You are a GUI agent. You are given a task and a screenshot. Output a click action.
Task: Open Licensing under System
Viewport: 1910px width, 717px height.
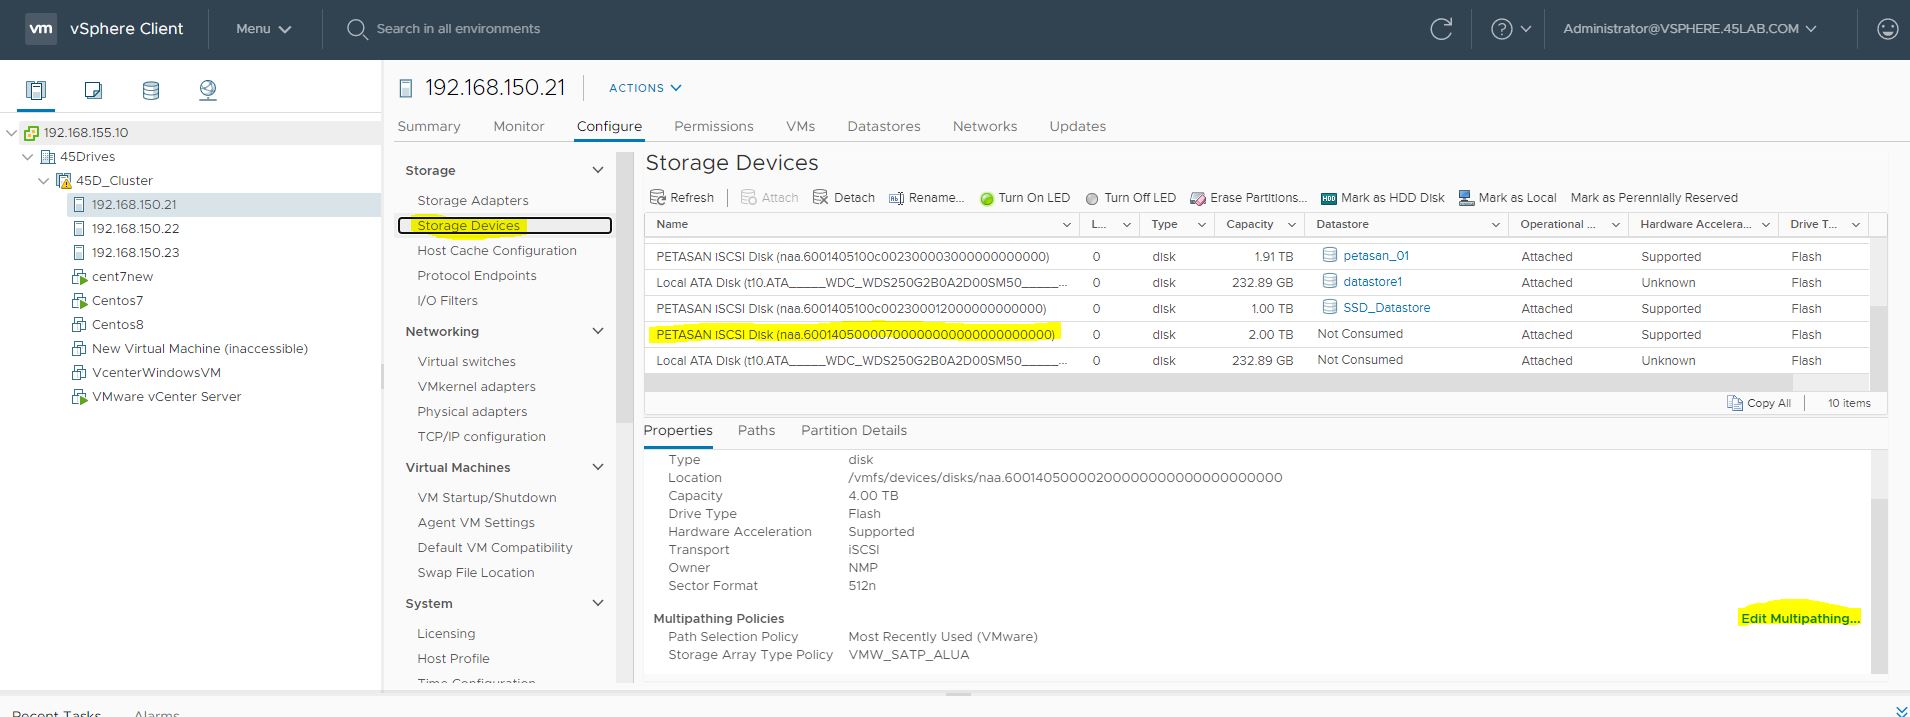tap(446, 633)
